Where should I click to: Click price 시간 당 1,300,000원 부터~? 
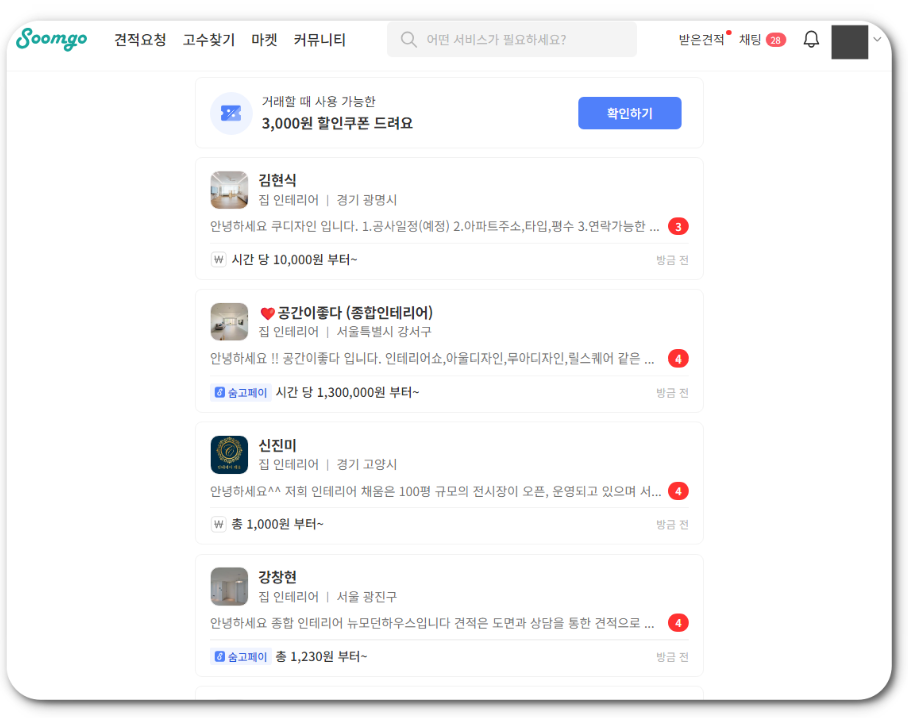coord(347,393)
